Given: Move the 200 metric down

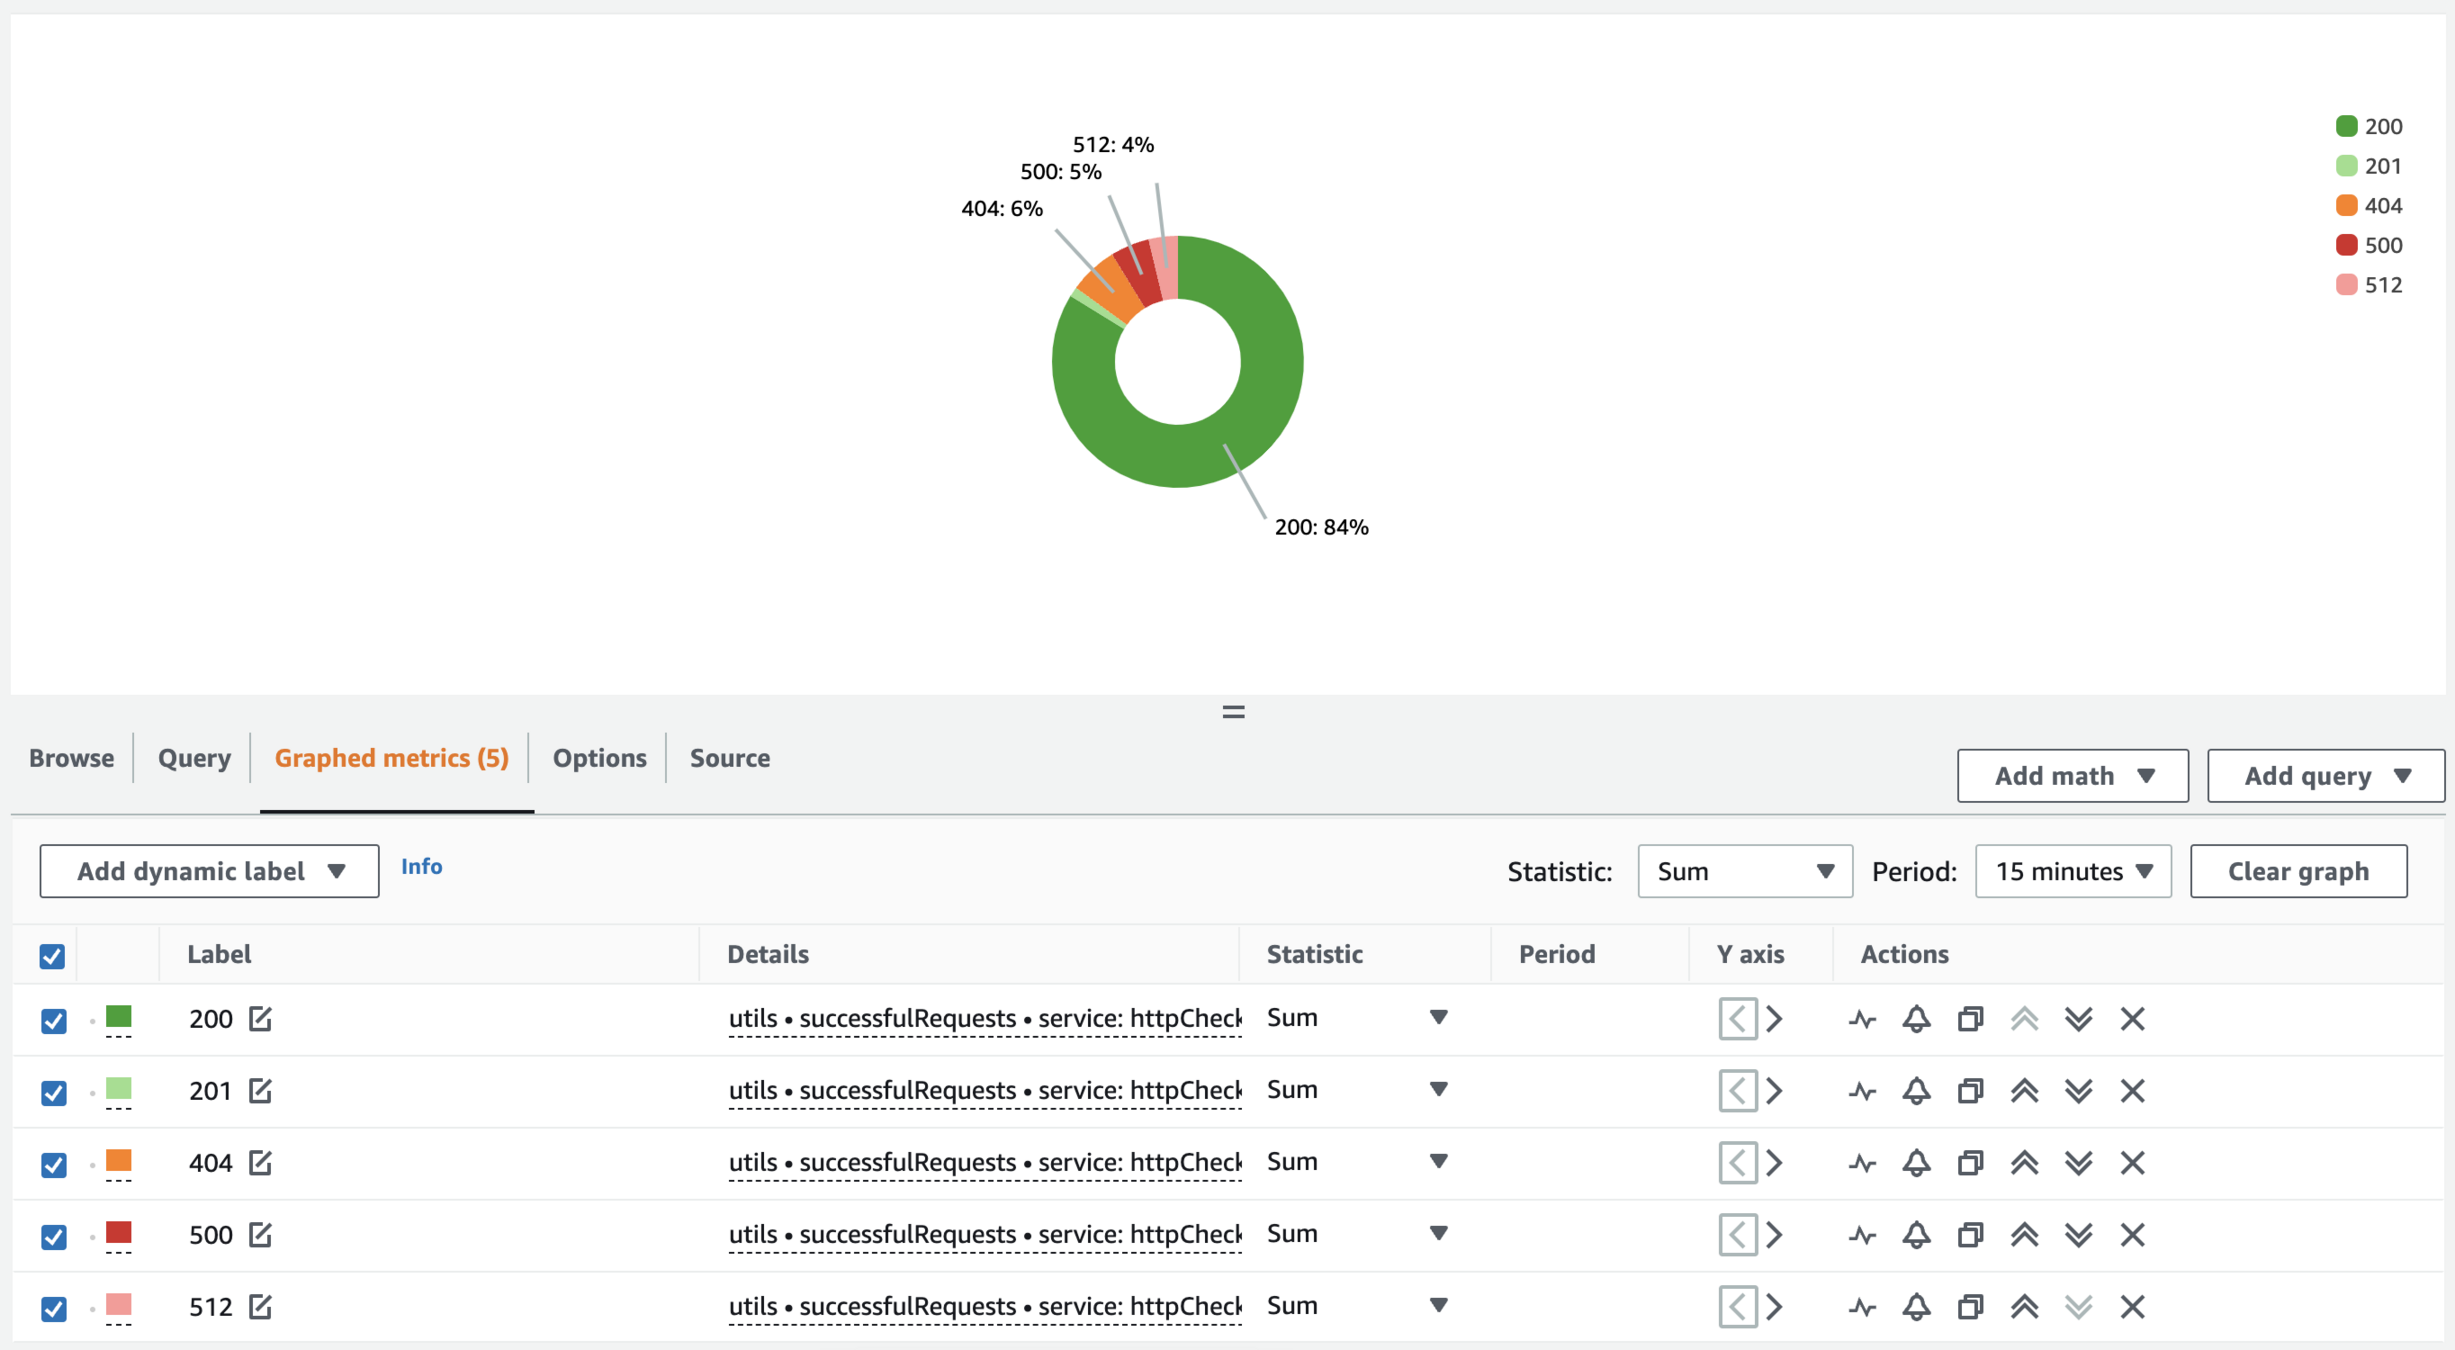Looking at the screenshot, I should point(2078,1019).
